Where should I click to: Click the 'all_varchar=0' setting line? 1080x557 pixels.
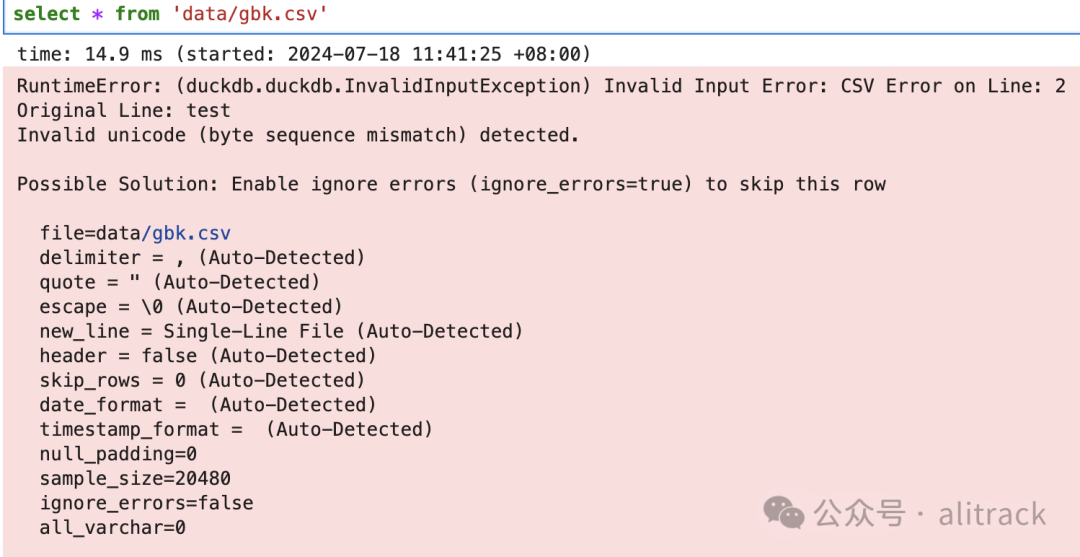(112, 527)
